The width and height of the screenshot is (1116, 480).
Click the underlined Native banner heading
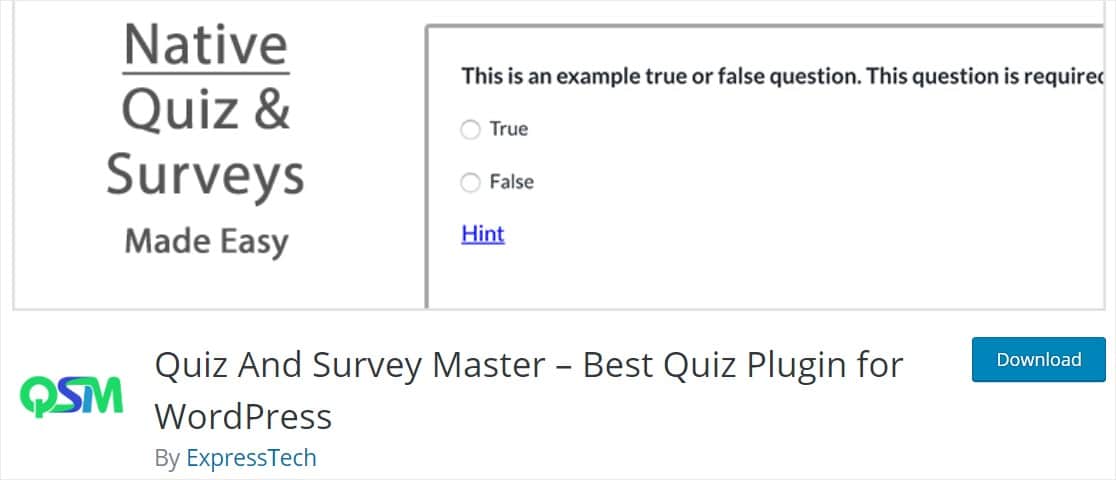click(206, 46)
